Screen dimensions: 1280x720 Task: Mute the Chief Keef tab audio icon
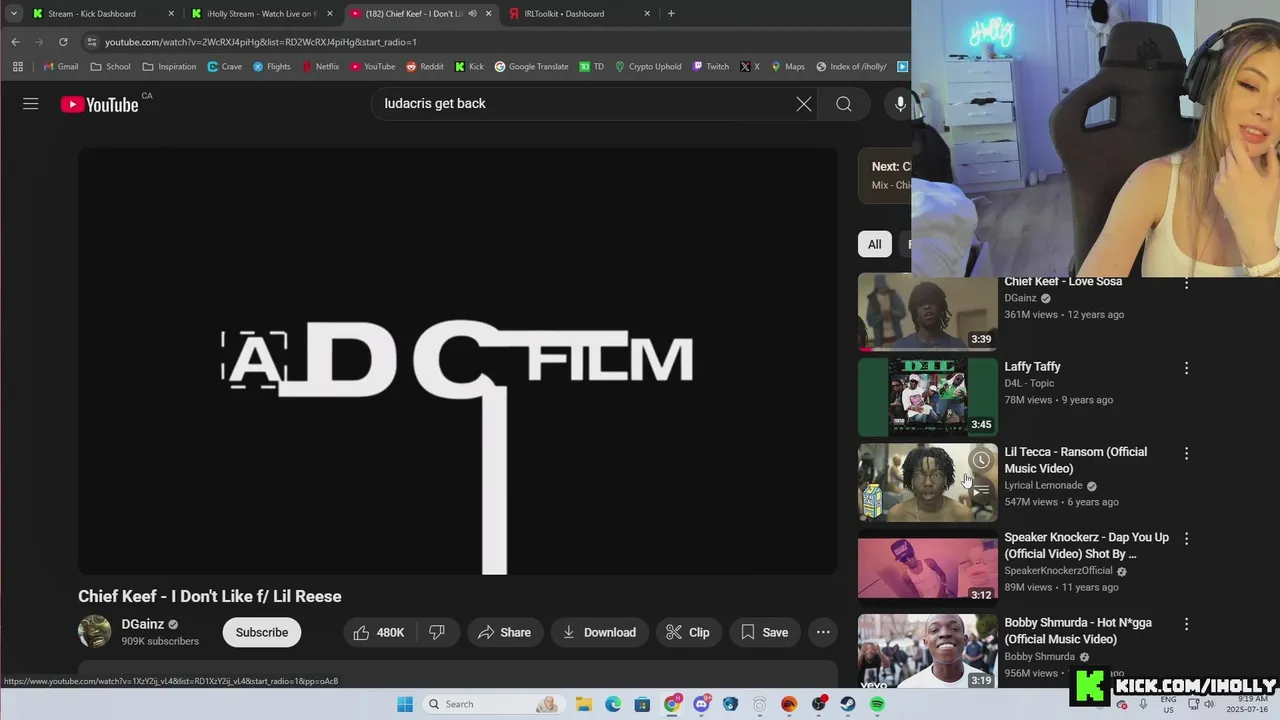472,14
